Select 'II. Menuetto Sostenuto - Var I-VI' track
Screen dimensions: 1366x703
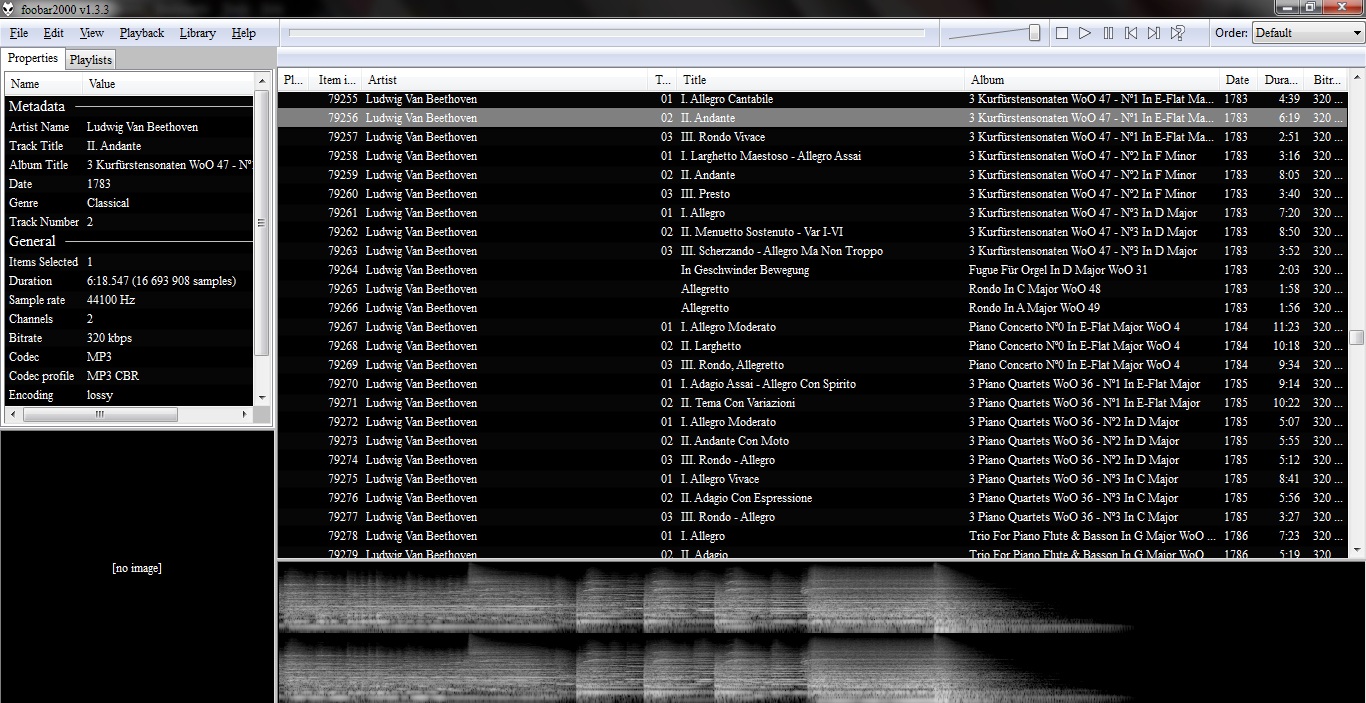pos(812,232)
